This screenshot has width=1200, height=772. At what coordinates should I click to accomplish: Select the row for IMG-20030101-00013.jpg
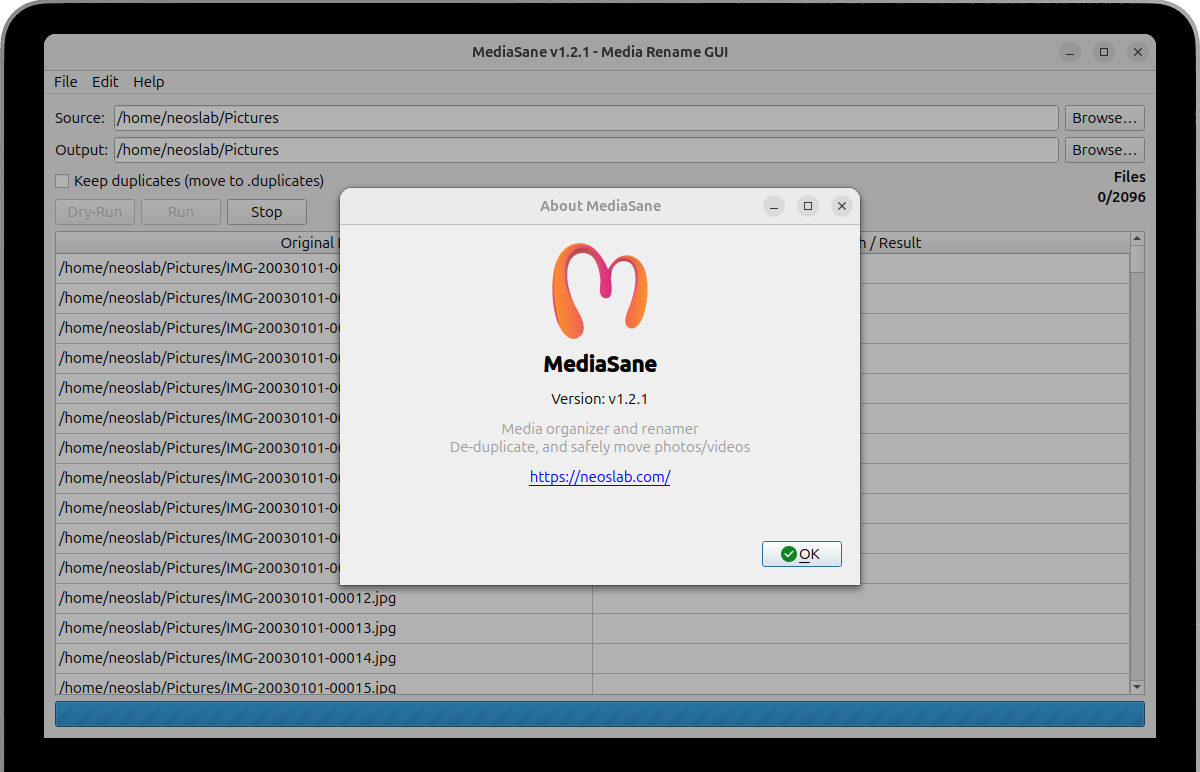click(x=300, y=628)
